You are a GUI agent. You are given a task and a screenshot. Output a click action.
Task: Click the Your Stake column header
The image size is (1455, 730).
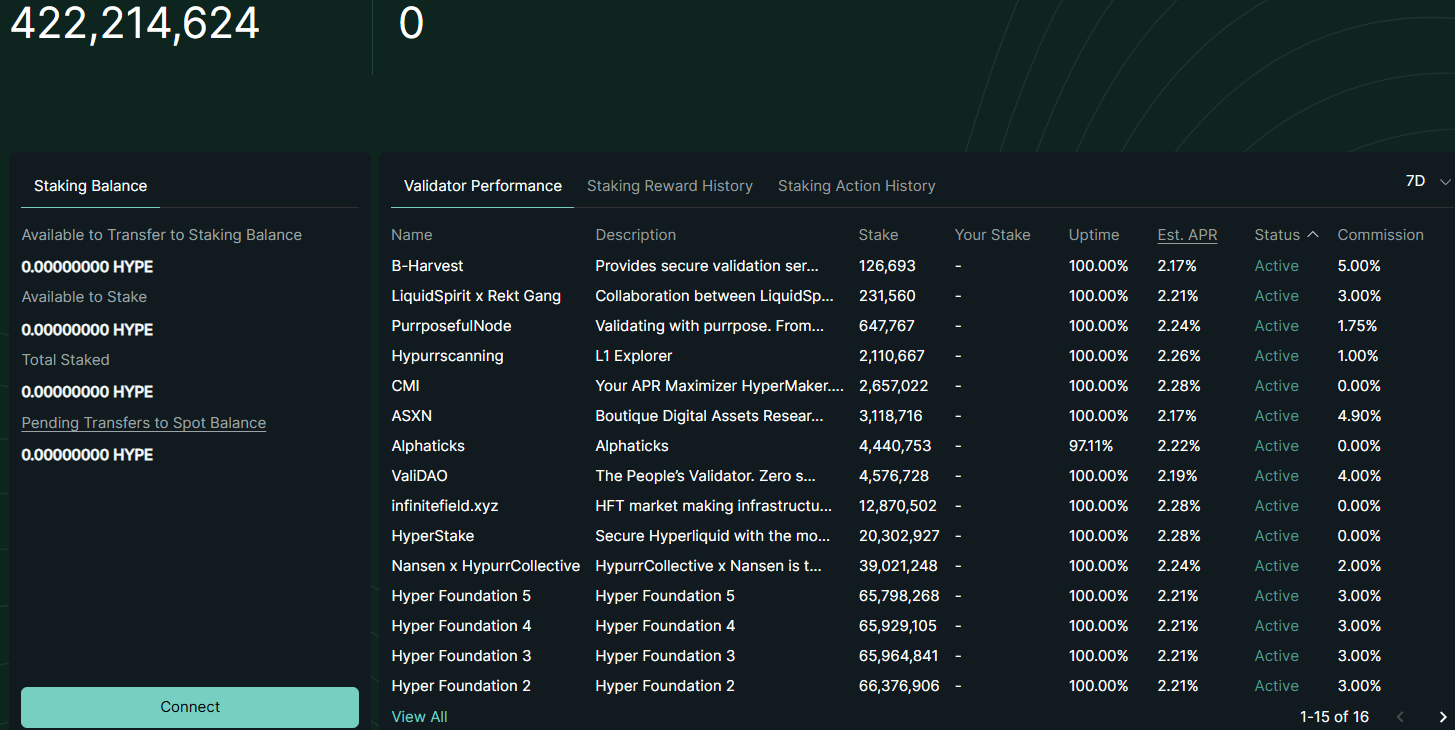coord(993,235)
